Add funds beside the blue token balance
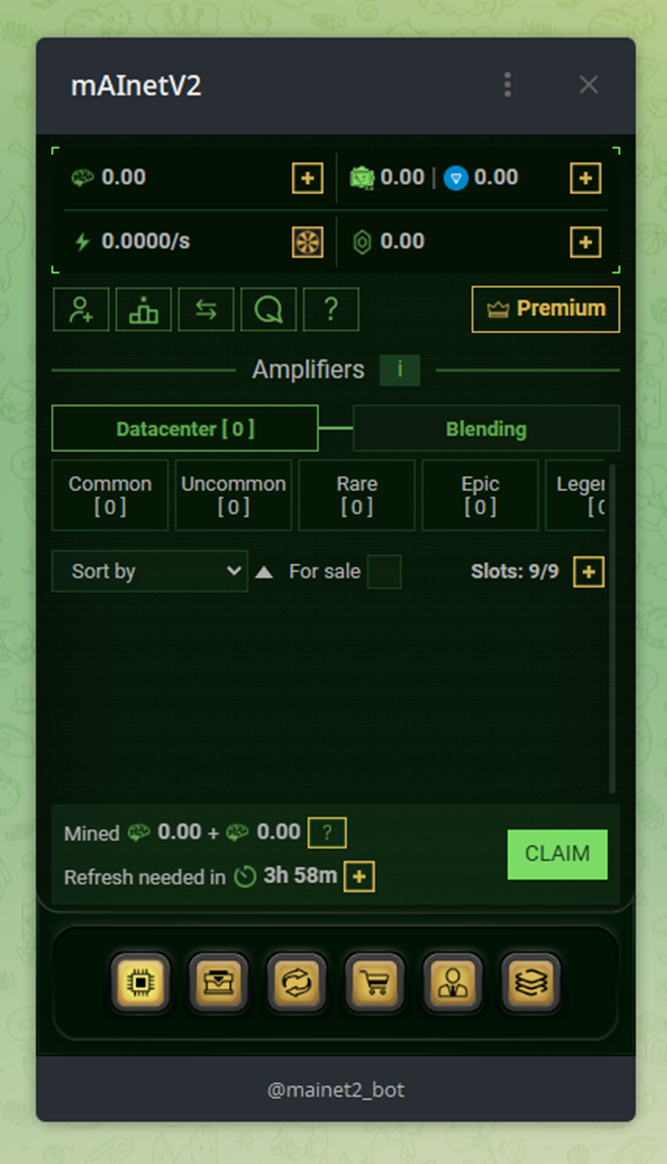Viewport: 667px width, 1164px height. pyautogui.click(x=585, y=178)
